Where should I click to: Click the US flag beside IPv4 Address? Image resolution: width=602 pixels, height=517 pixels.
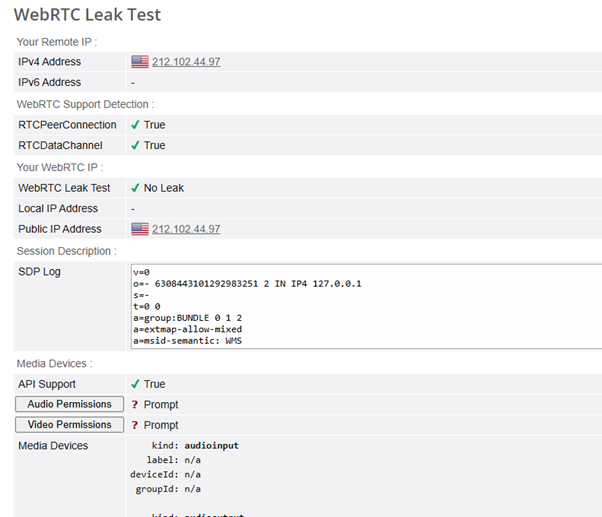click(x=139, y=62)
